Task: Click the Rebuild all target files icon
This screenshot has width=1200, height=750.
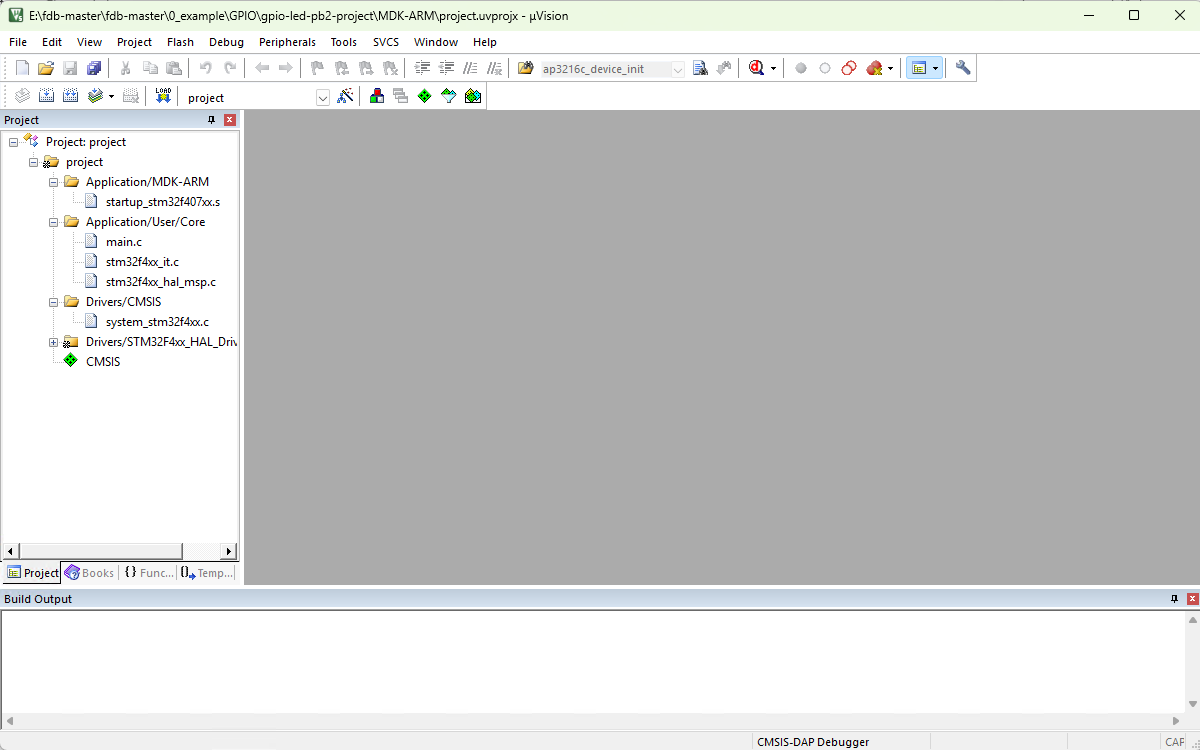Action: point(71,96)
